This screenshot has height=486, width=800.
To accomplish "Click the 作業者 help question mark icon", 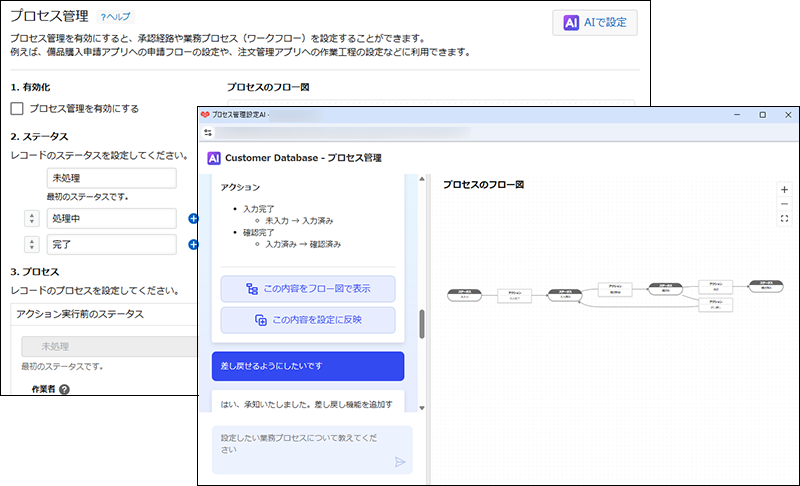I will (64, 389).
